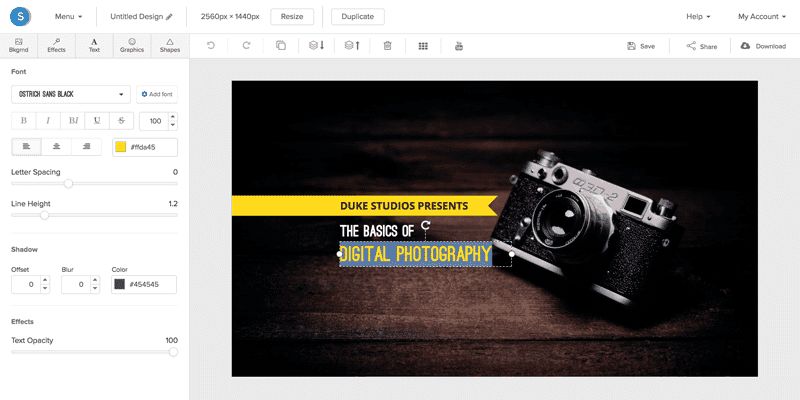Delete element with trash icon
The width and height of the screenshot is (800, 400).
387,46
